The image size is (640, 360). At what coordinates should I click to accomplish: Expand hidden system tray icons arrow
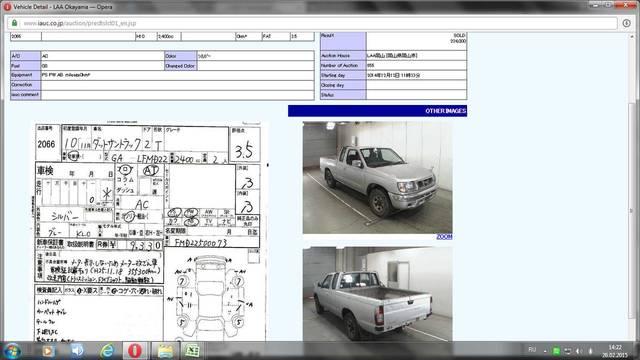coord(545,351)
